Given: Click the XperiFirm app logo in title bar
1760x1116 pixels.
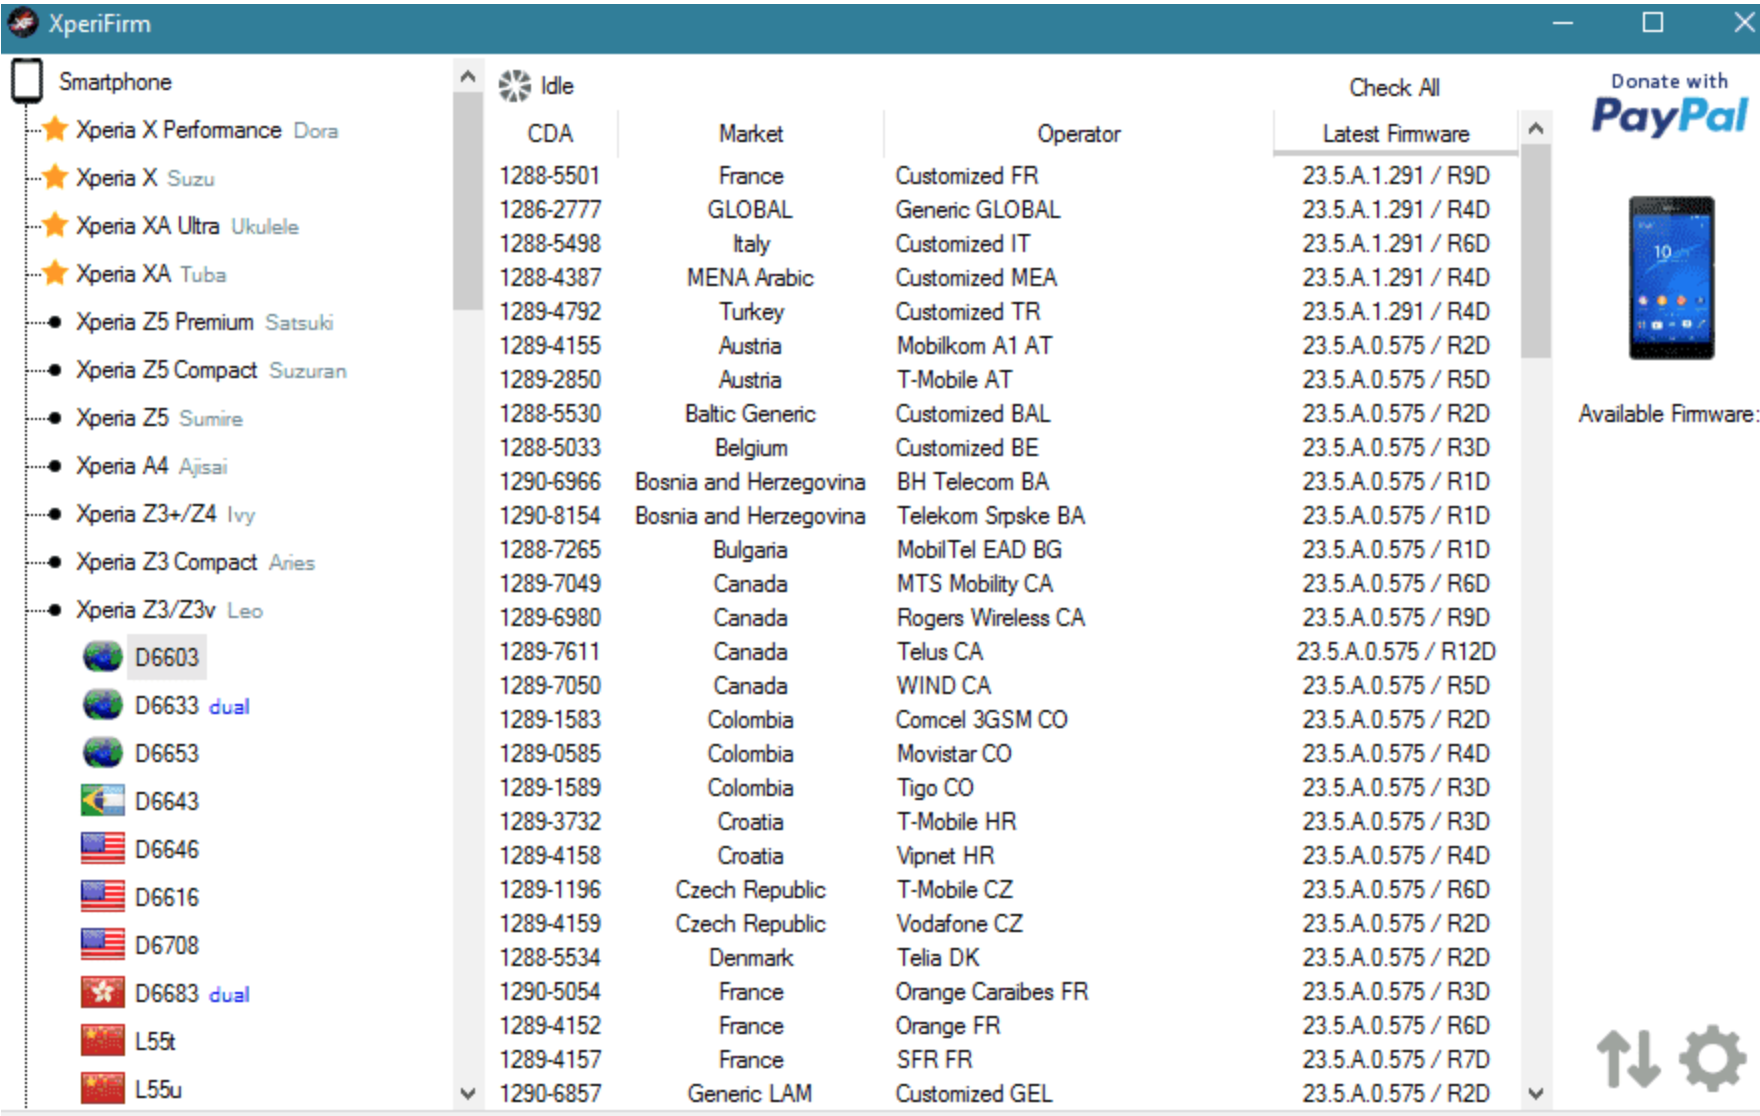Looking at the screenshot, I should 23,23.
